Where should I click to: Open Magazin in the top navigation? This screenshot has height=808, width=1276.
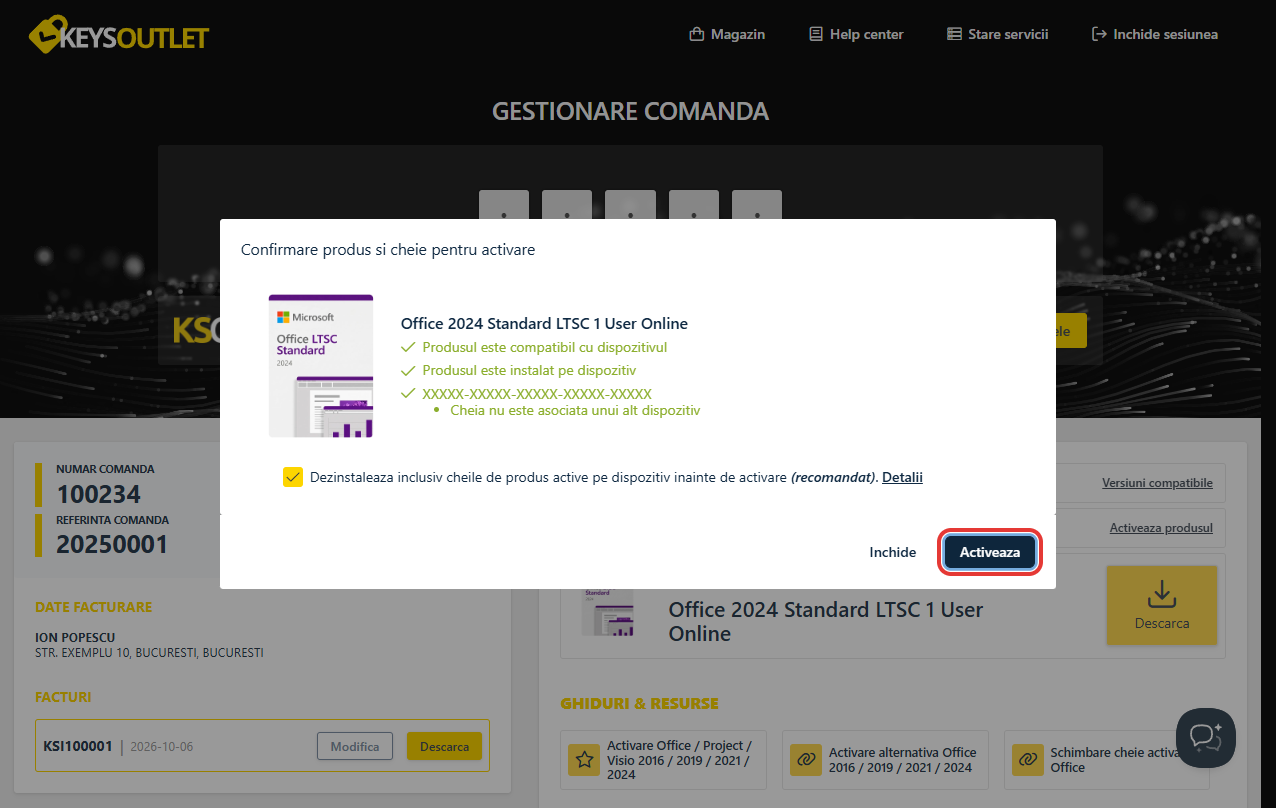727,34
